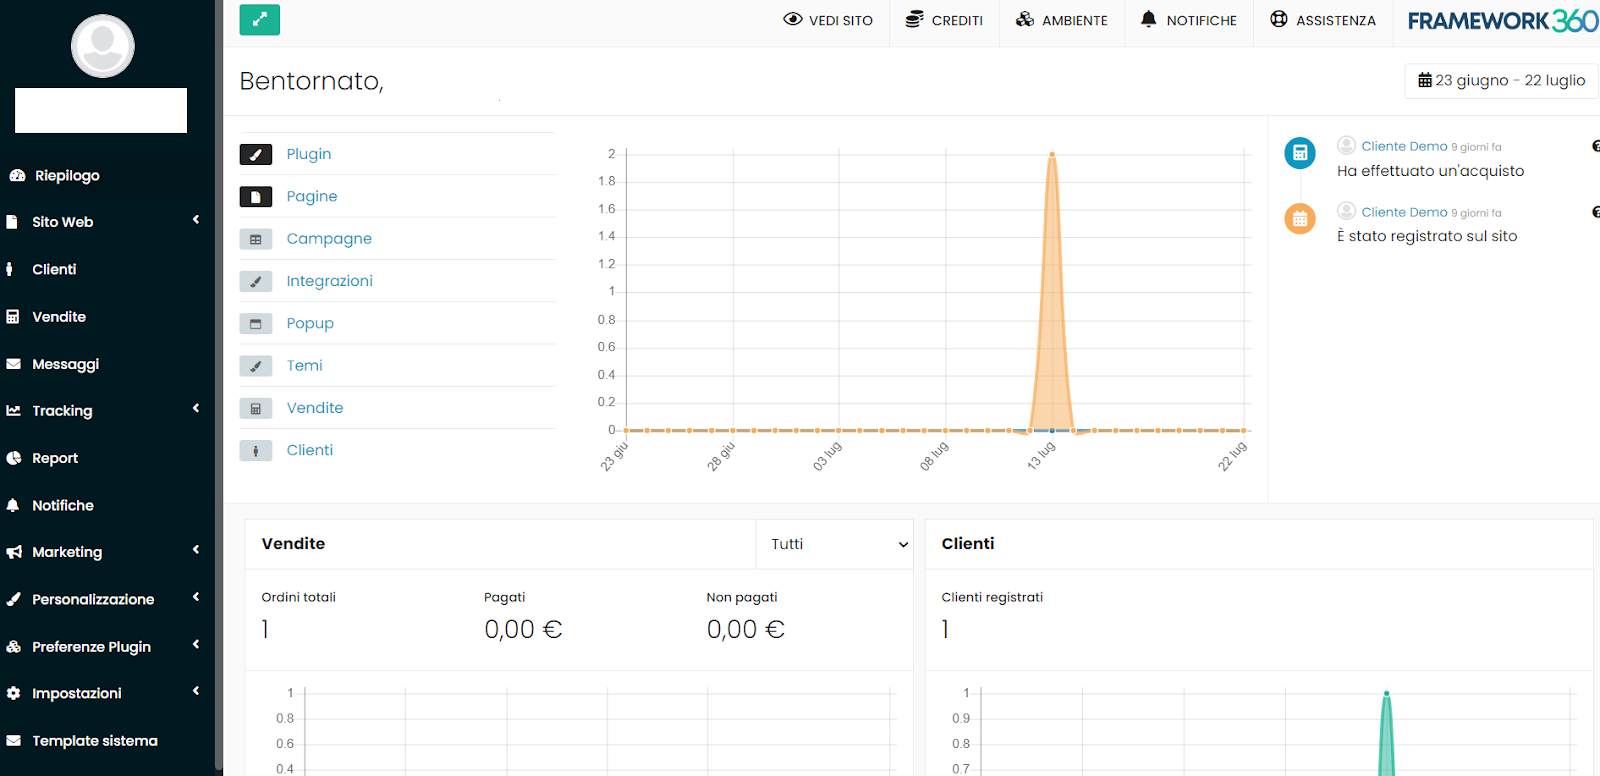The image size is (1600, 776).
Task: Click the text 'È stato registrato sul sito'
Action: click(1427, 236)
